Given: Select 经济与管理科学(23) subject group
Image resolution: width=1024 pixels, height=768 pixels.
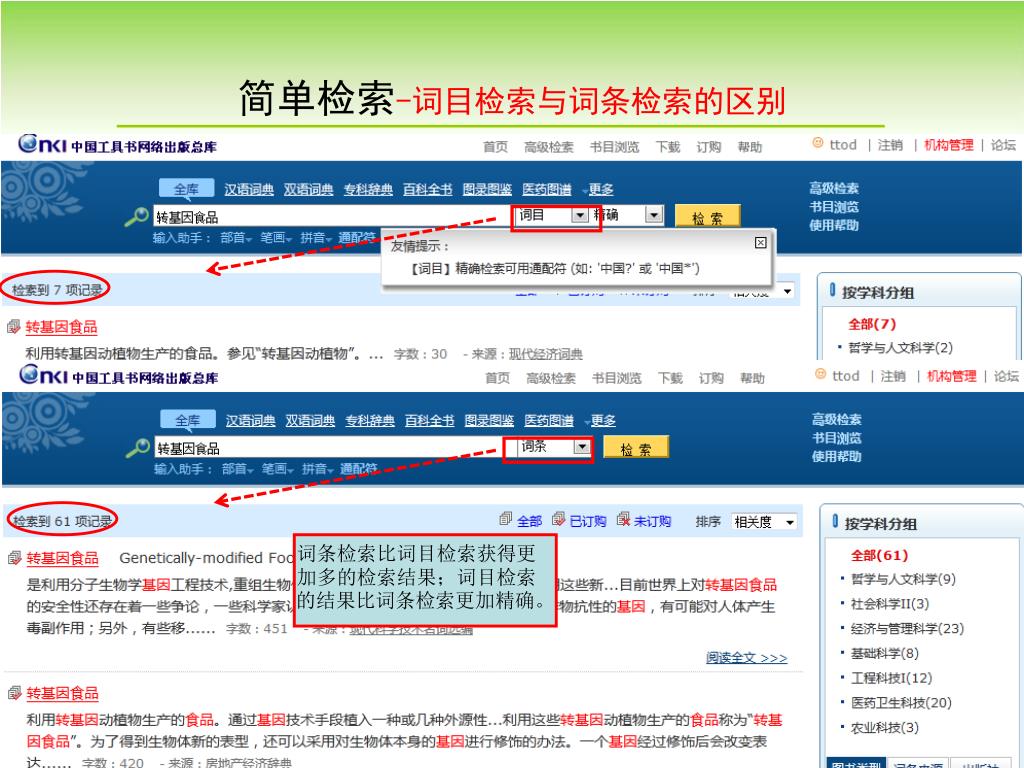Looking at the screenshot, I should tap(907, 628).
